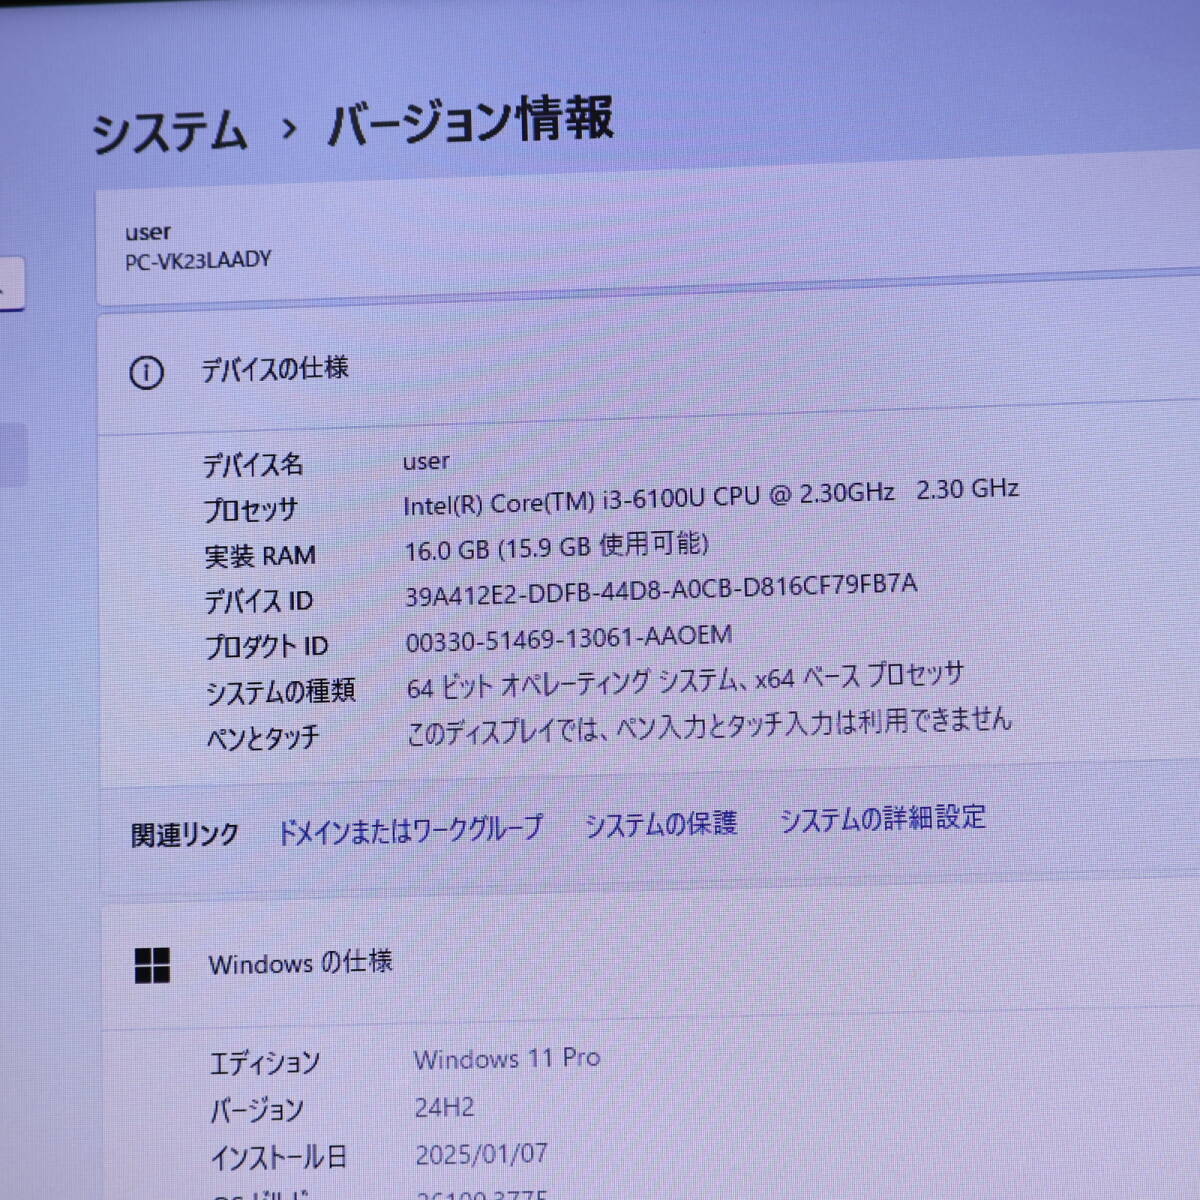Select the 16.0 GB RAM value
The image size is (1200, 1200).
coord(557,546)
